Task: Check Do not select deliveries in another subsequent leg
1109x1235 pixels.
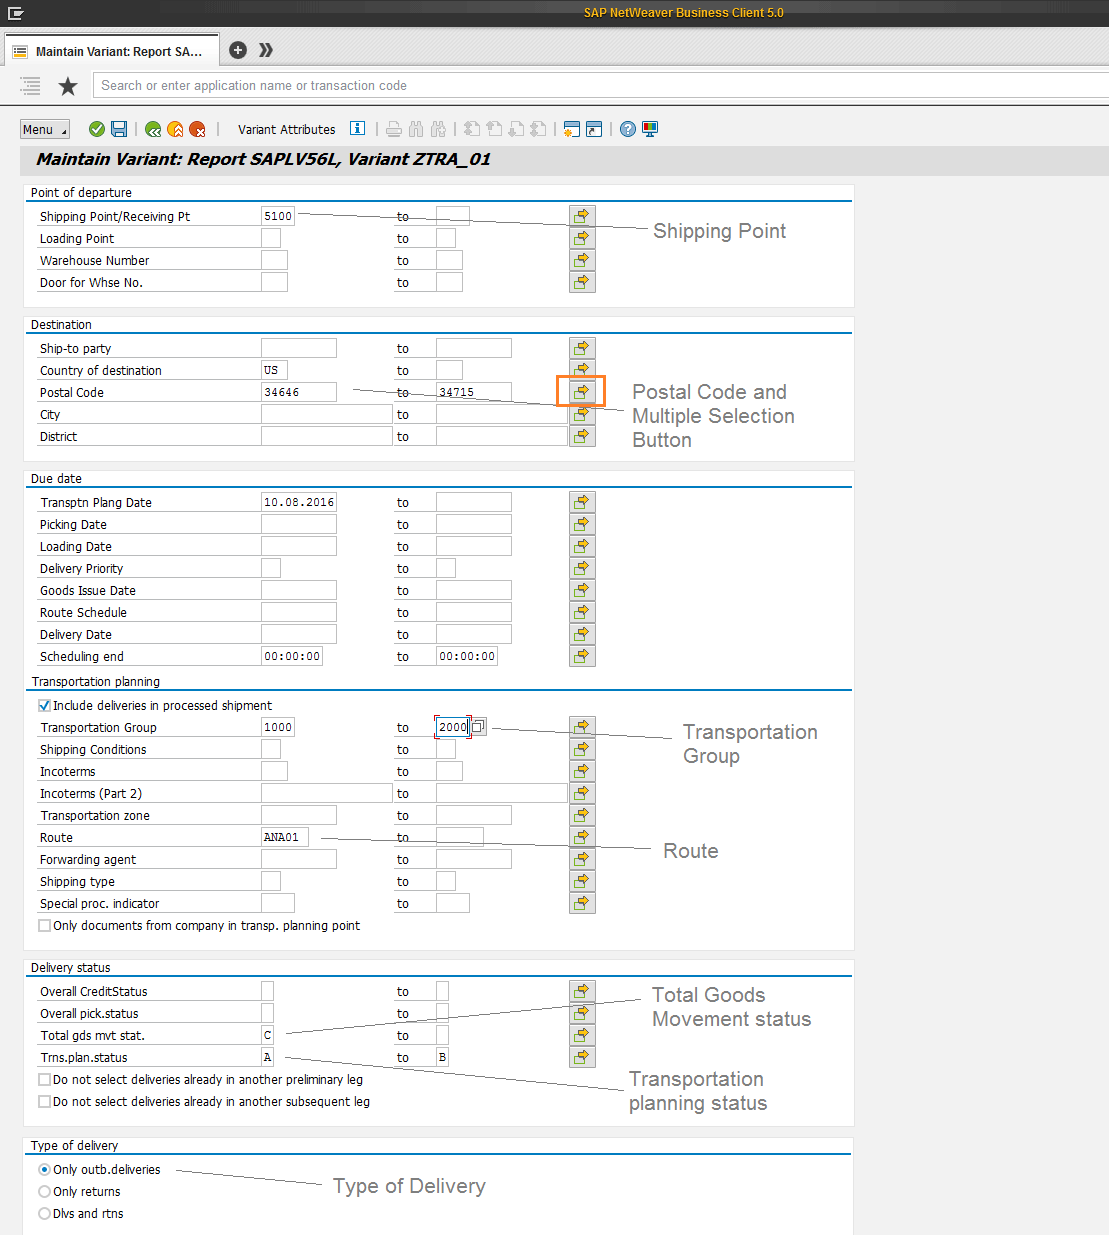Action: click(x=44, y=1101)
